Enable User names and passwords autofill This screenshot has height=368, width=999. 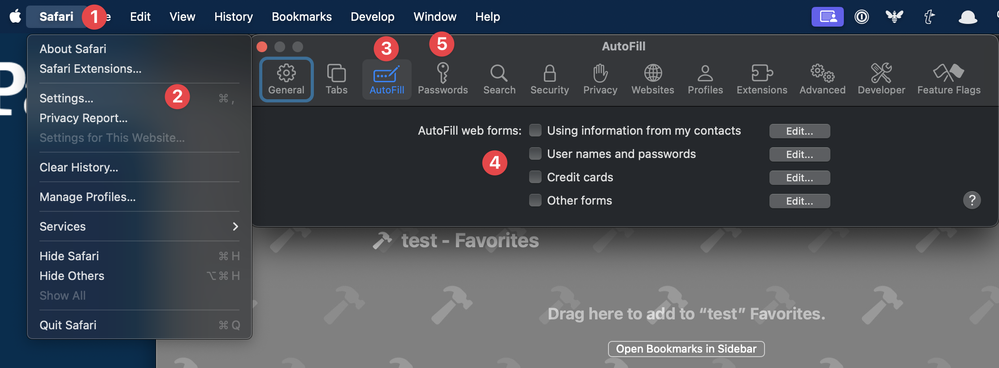click(535, 154)
